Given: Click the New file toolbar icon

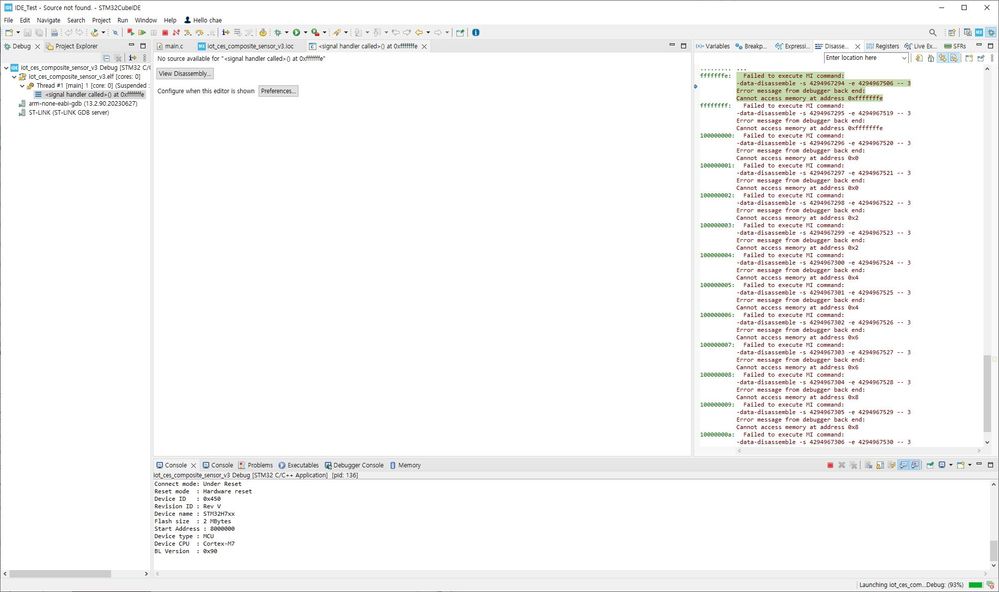Looking at the screenshot, I should (8, 32).
